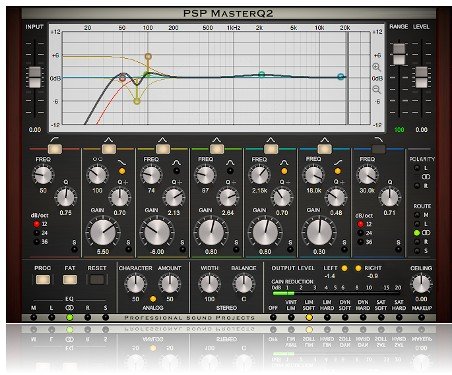Image resolution: width=452 pixels, height=375 pixels.
Task: Toggle the teal 2.15k band enable button
Action: (271, 149)
